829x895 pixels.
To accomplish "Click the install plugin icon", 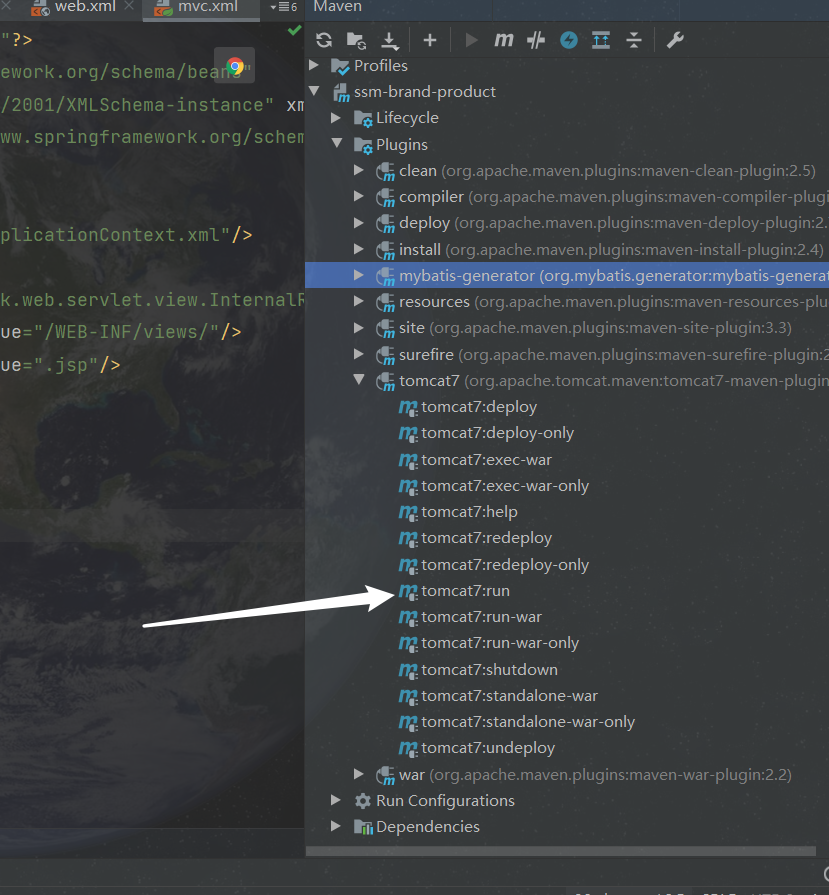I will [x=385, y=250].
